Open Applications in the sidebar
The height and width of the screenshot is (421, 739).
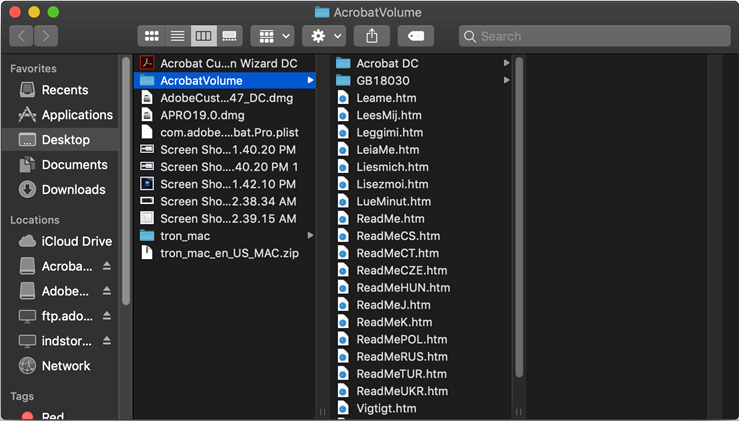tap(60, 115)
